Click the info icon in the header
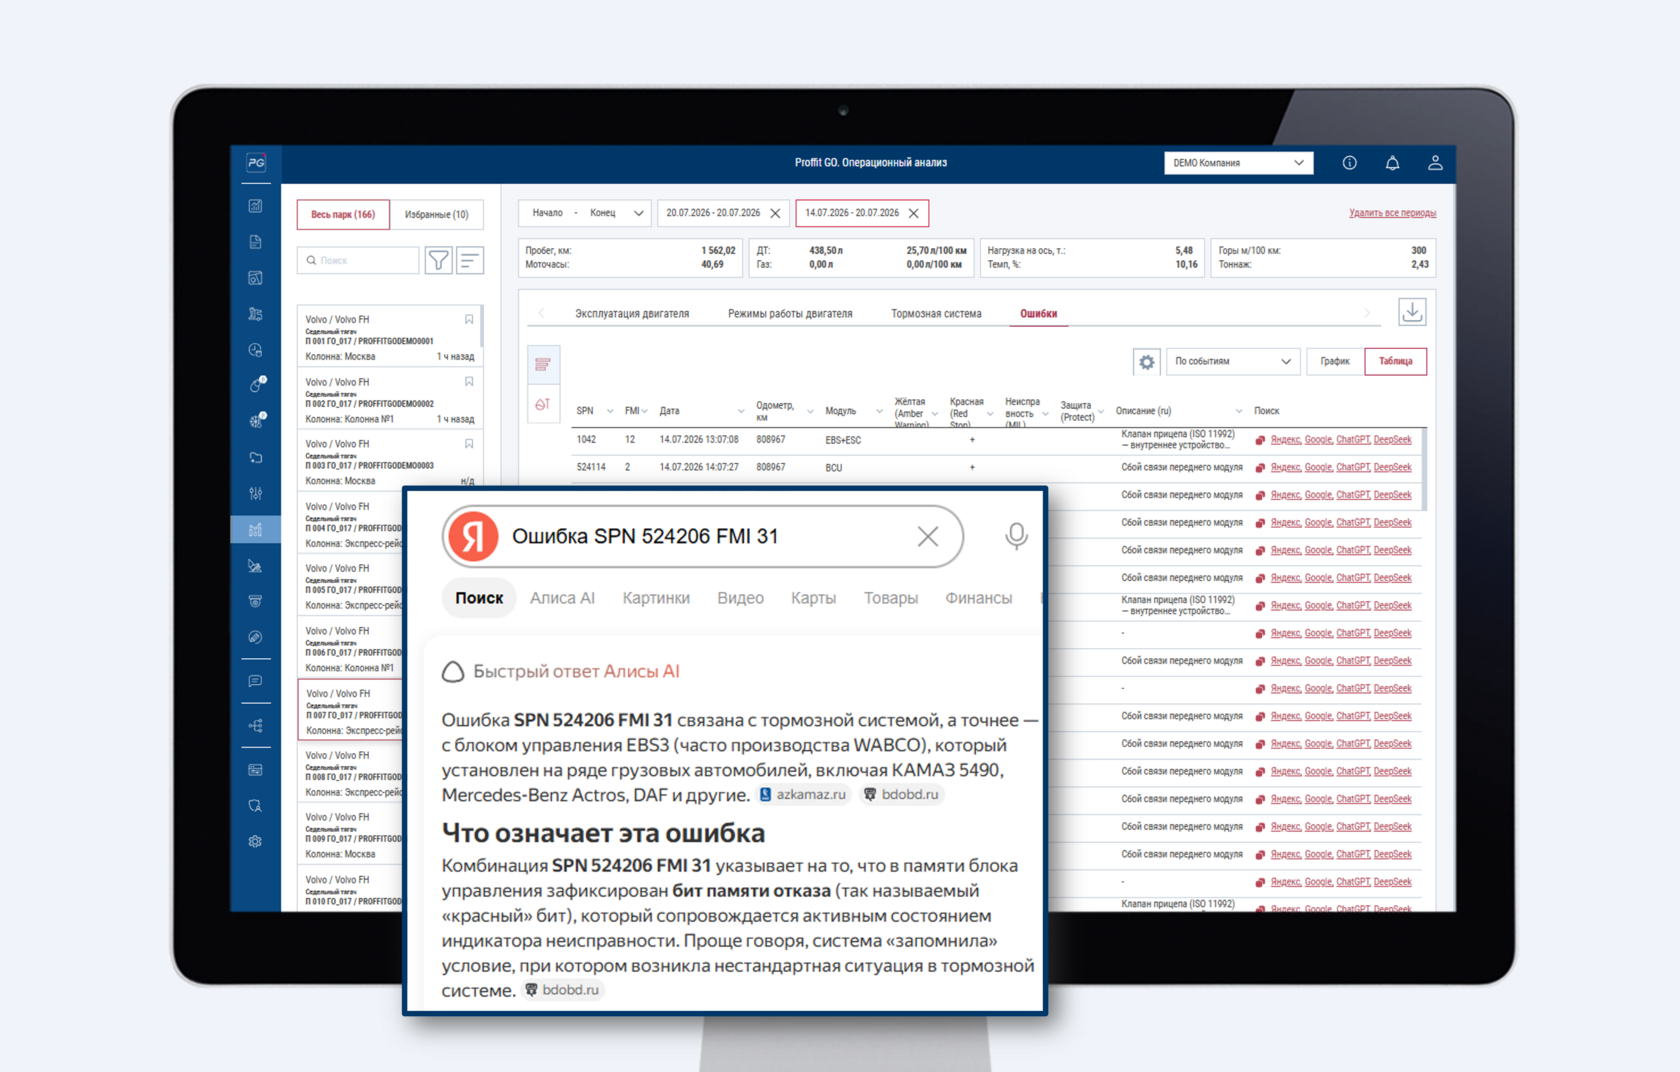This screenshot has width=1680, height=1072. pyautogui.click(x=1350, y=163)
